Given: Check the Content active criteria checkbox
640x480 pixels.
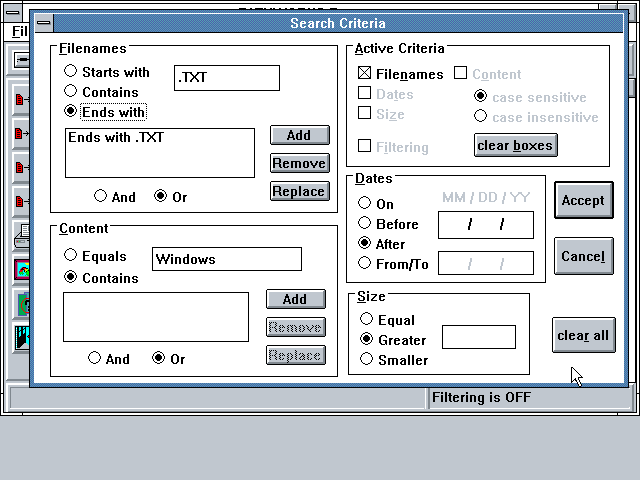Looking at the screenshot, I should [488, 74].
